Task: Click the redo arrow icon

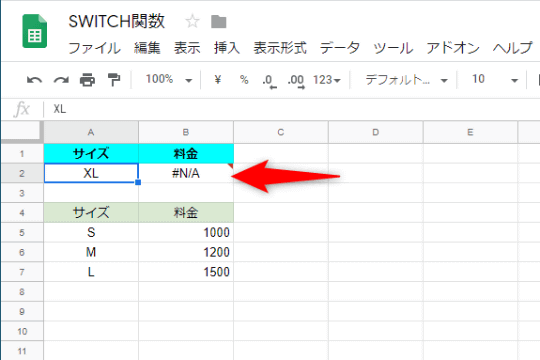Action: 61,80
